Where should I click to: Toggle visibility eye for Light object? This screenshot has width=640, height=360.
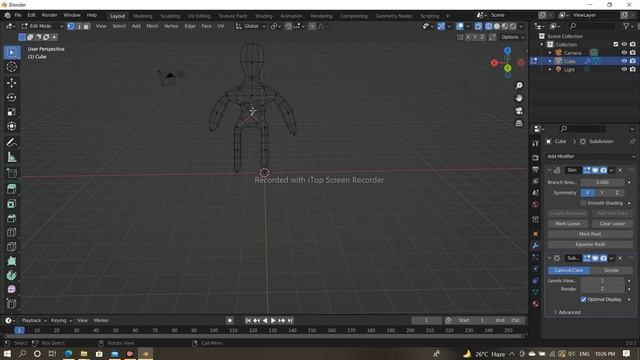[x=624, y=69]
